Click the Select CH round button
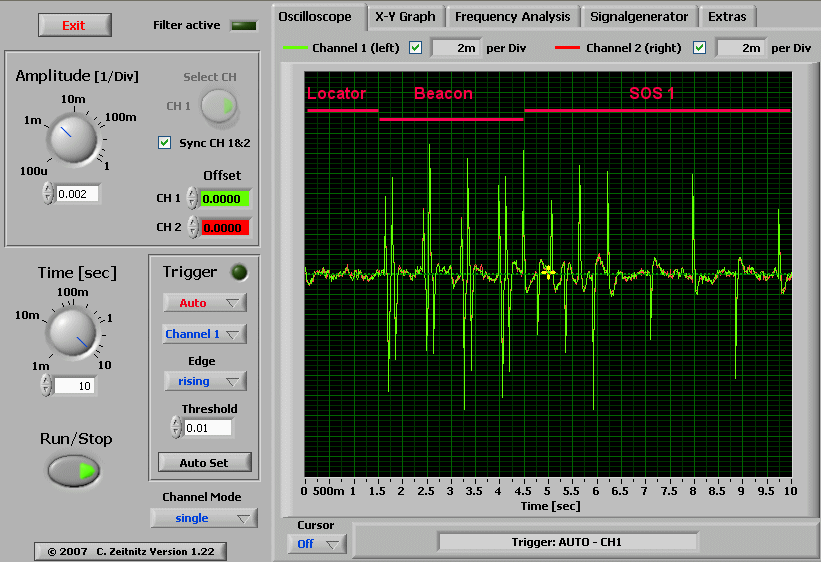821x562 pixels. pos(219,107)
